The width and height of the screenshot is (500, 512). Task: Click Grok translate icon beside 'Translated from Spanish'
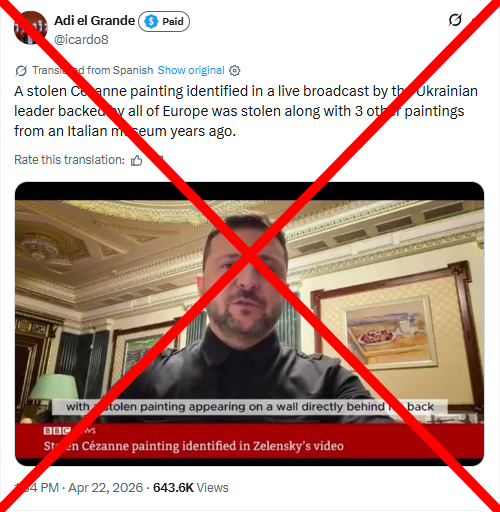21,71
